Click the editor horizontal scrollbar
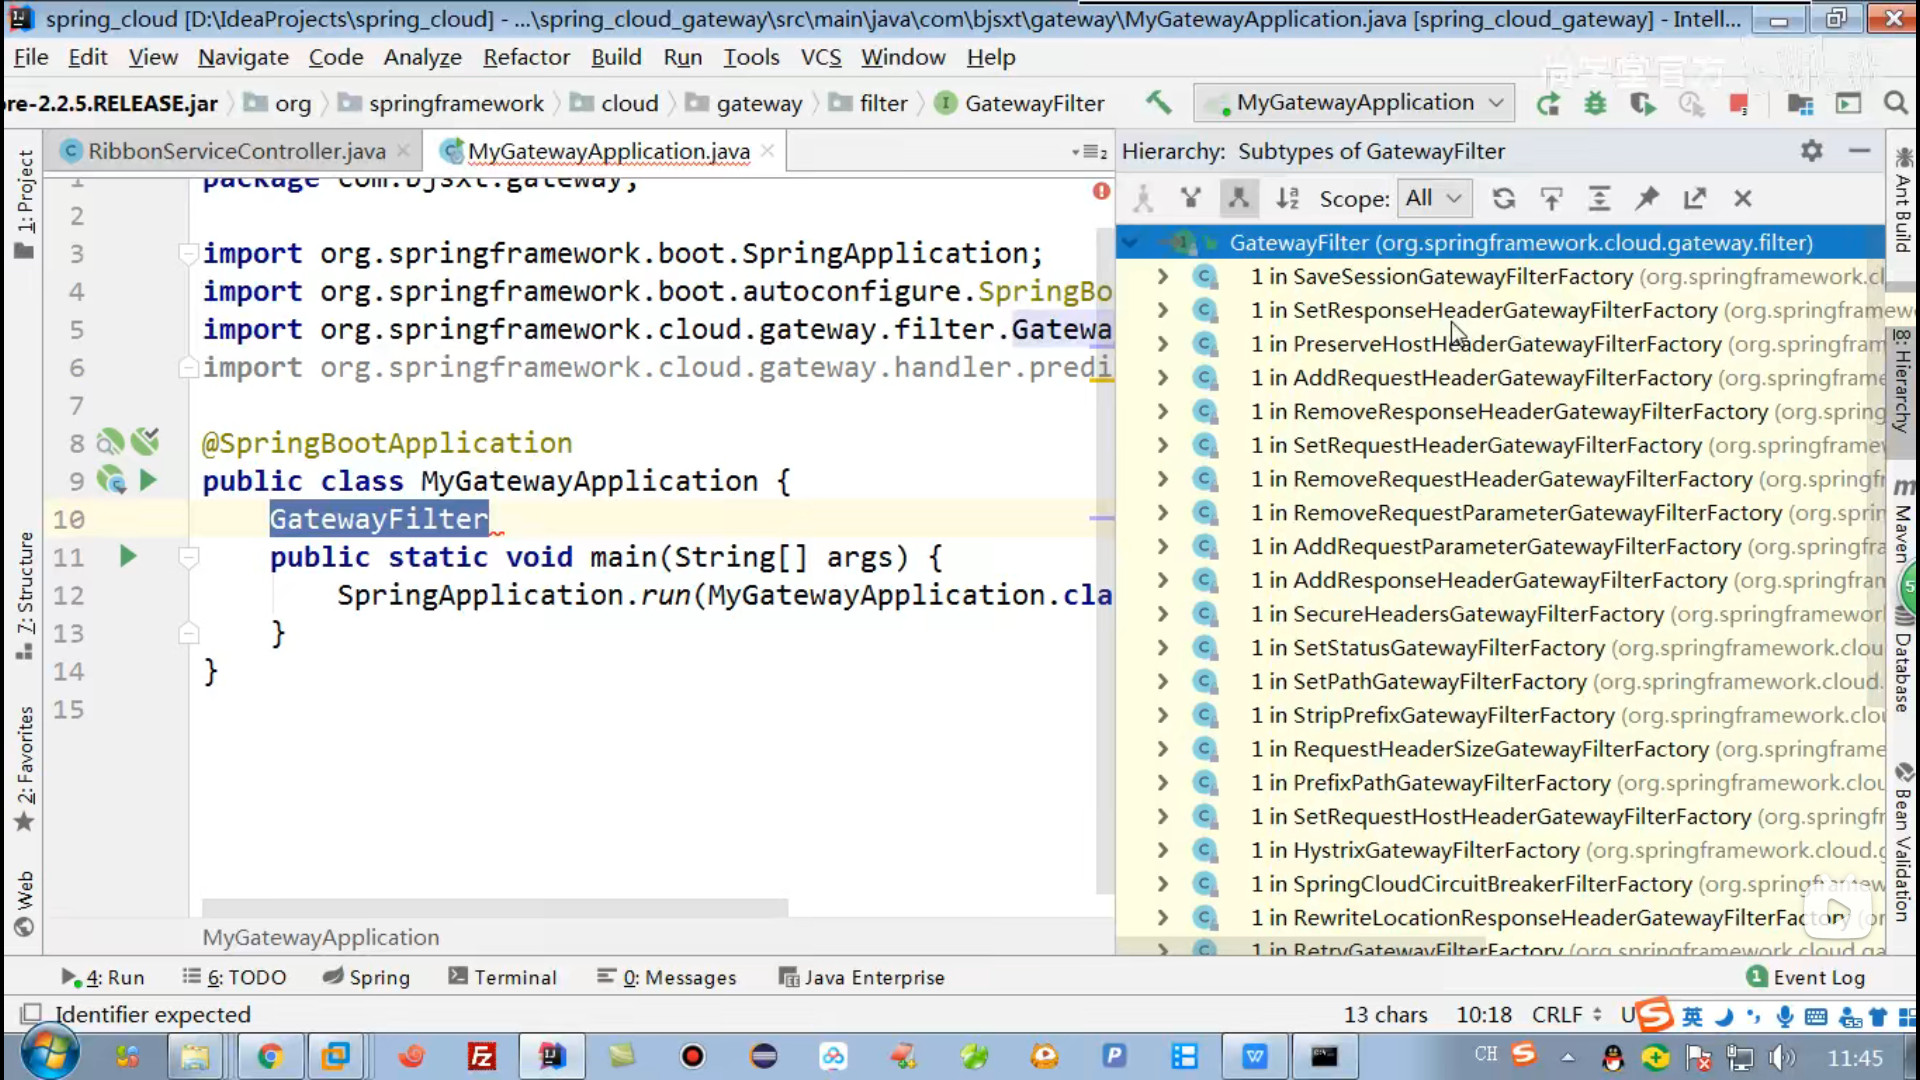The image size is (1920, 1080). point(495,907)
